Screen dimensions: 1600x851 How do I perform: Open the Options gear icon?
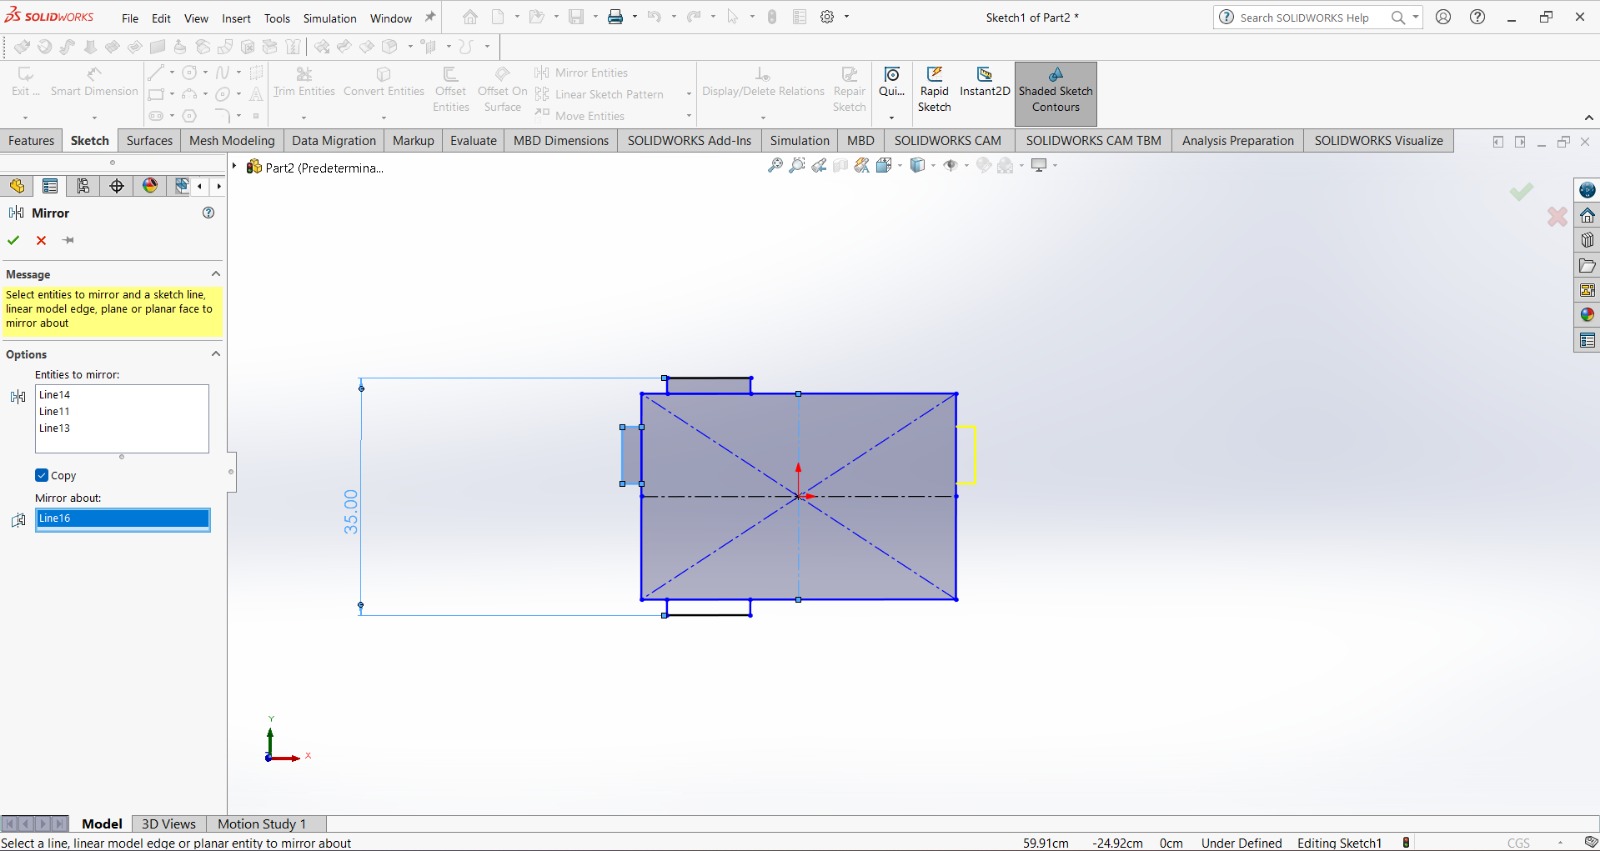827,17
